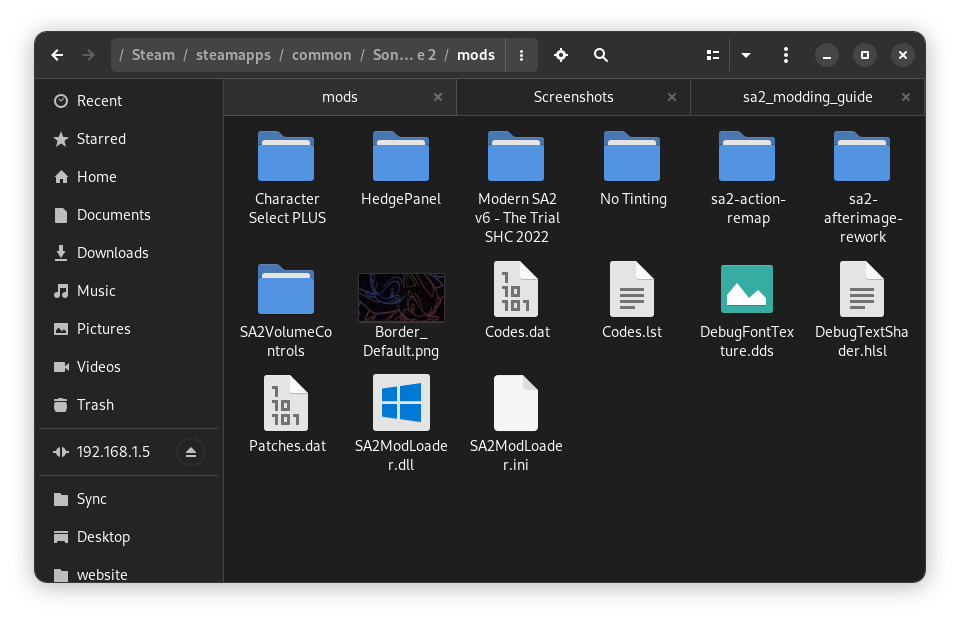Switch to the mods tab
The image size is (960, 620).
[340, 97]
